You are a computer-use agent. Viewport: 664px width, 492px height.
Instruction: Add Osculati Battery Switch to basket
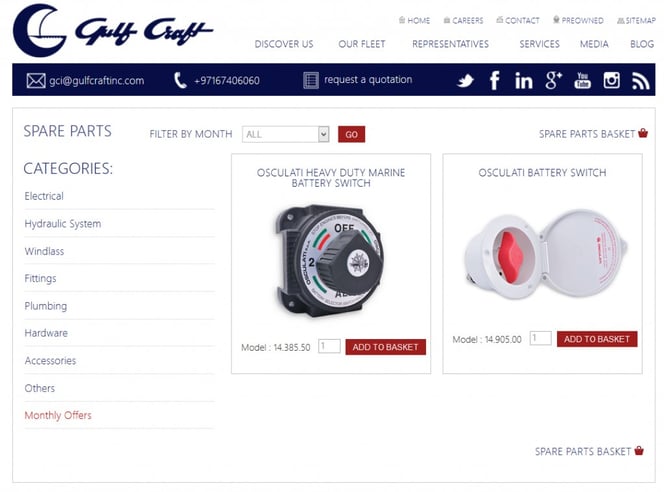(x=597, y=339)
